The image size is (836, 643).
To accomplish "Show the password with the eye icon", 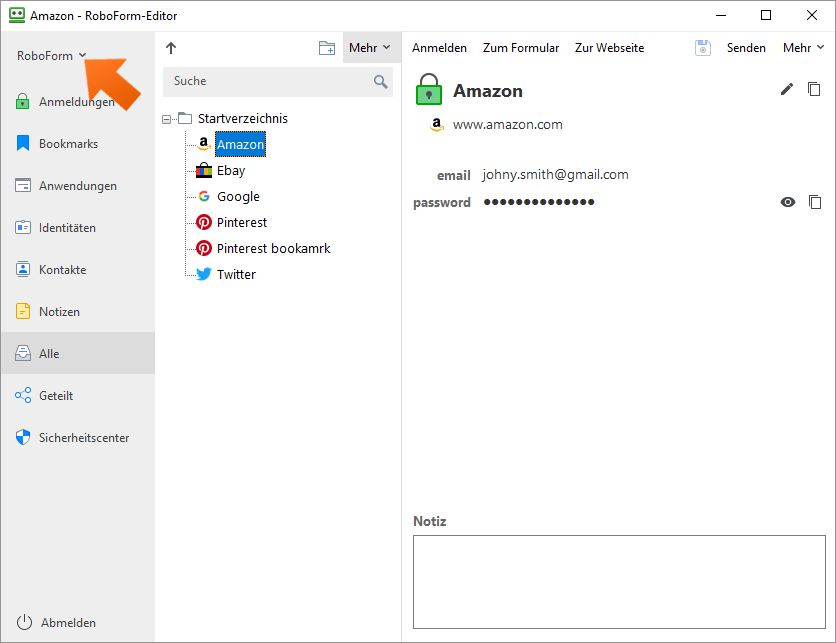I will [787, 202].
